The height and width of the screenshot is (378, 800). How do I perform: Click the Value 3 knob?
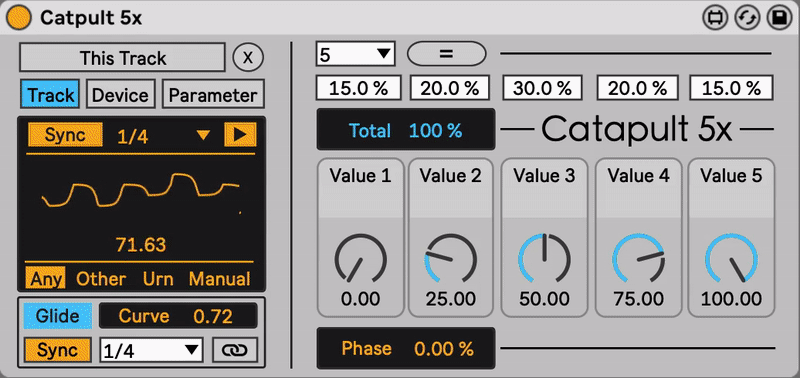pyautogui.click(x=544, y=257)
